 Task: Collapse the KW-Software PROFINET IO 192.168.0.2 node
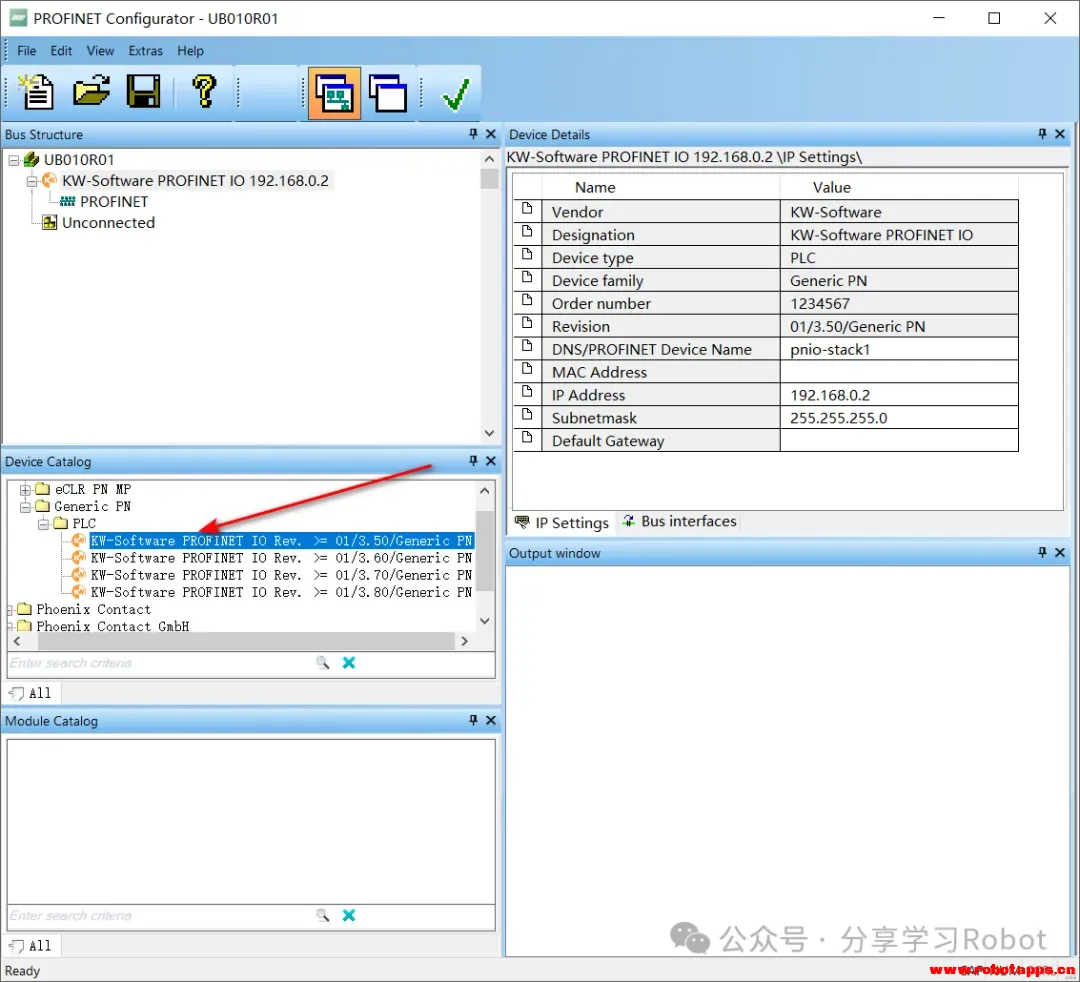(x=32, y=181)
